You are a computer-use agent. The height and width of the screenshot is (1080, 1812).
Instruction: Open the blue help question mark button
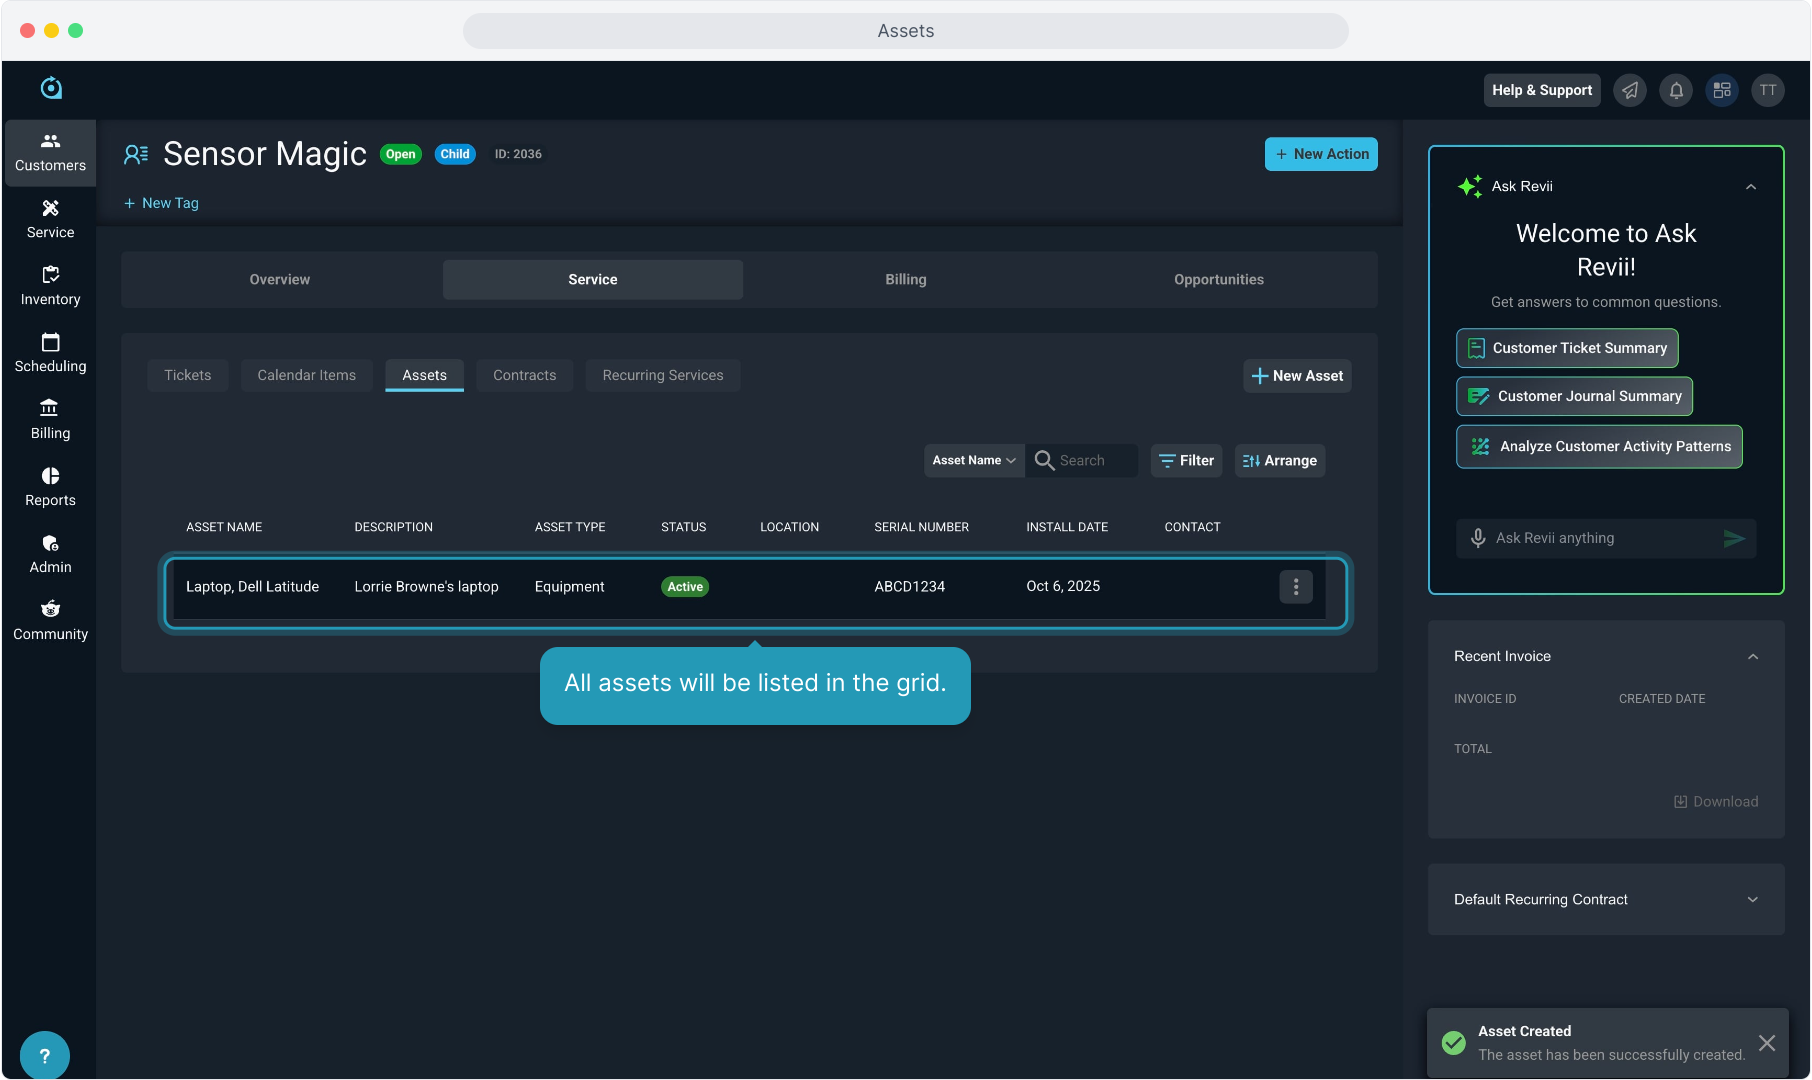point(45,1055)
